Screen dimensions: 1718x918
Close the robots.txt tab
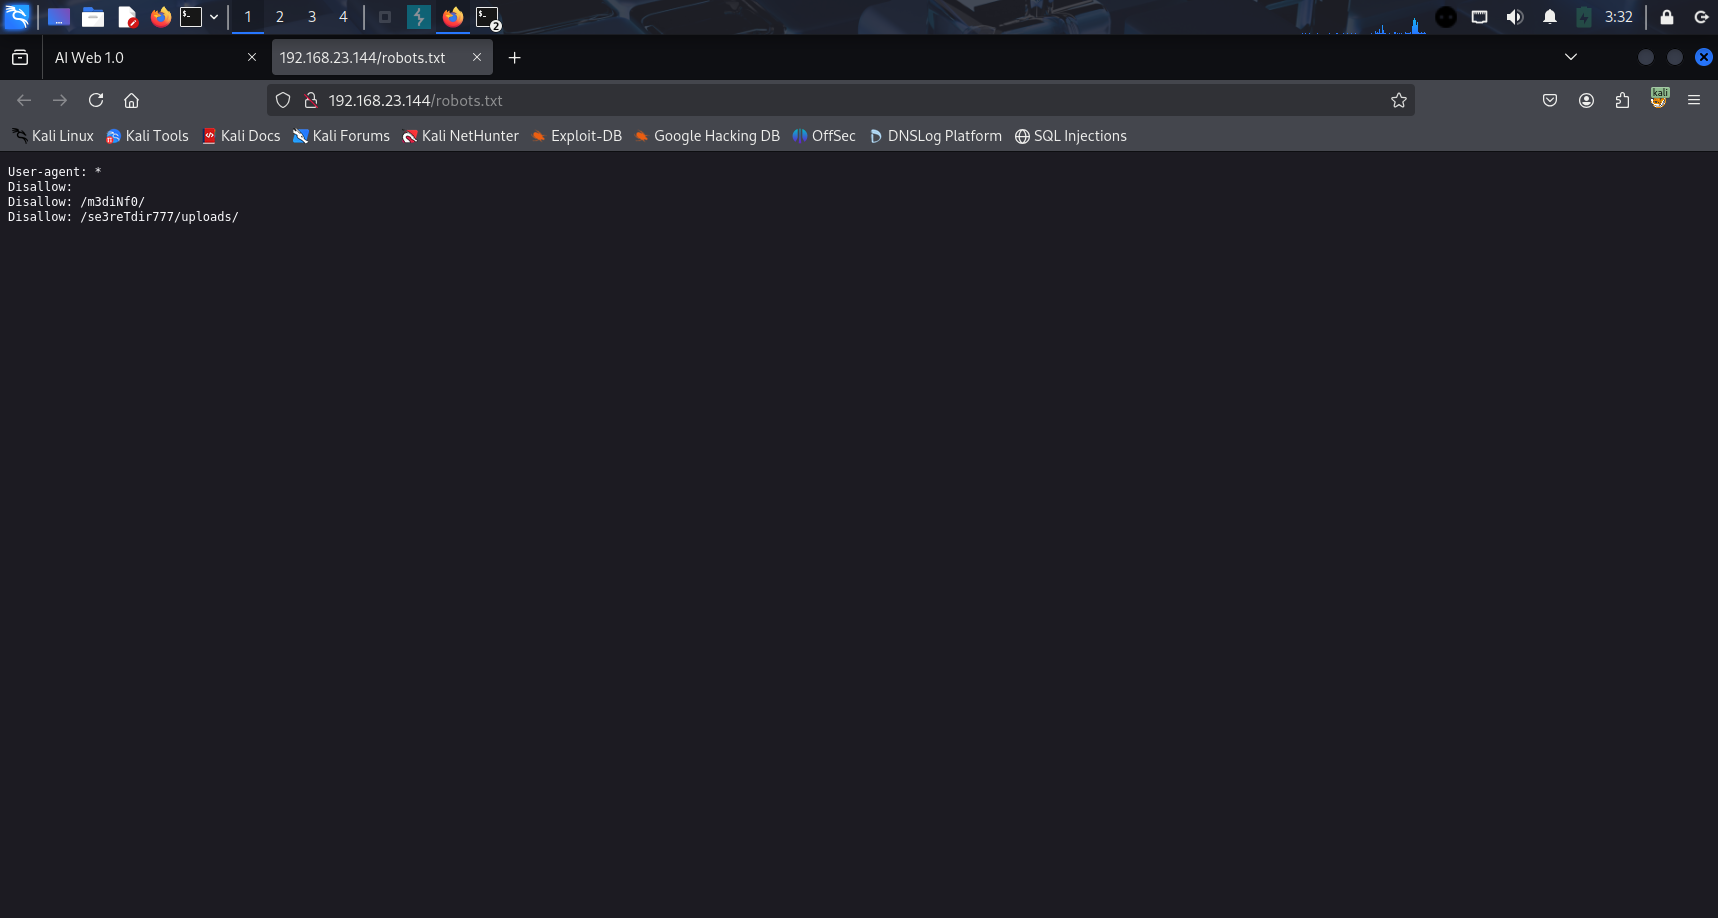(477, 57)
